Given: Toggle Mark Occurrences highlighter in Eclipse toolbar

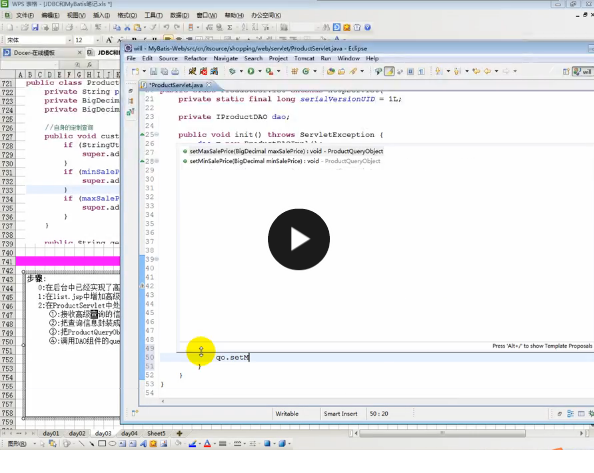Looking at the screenshot, I should [x=389, y=71].
